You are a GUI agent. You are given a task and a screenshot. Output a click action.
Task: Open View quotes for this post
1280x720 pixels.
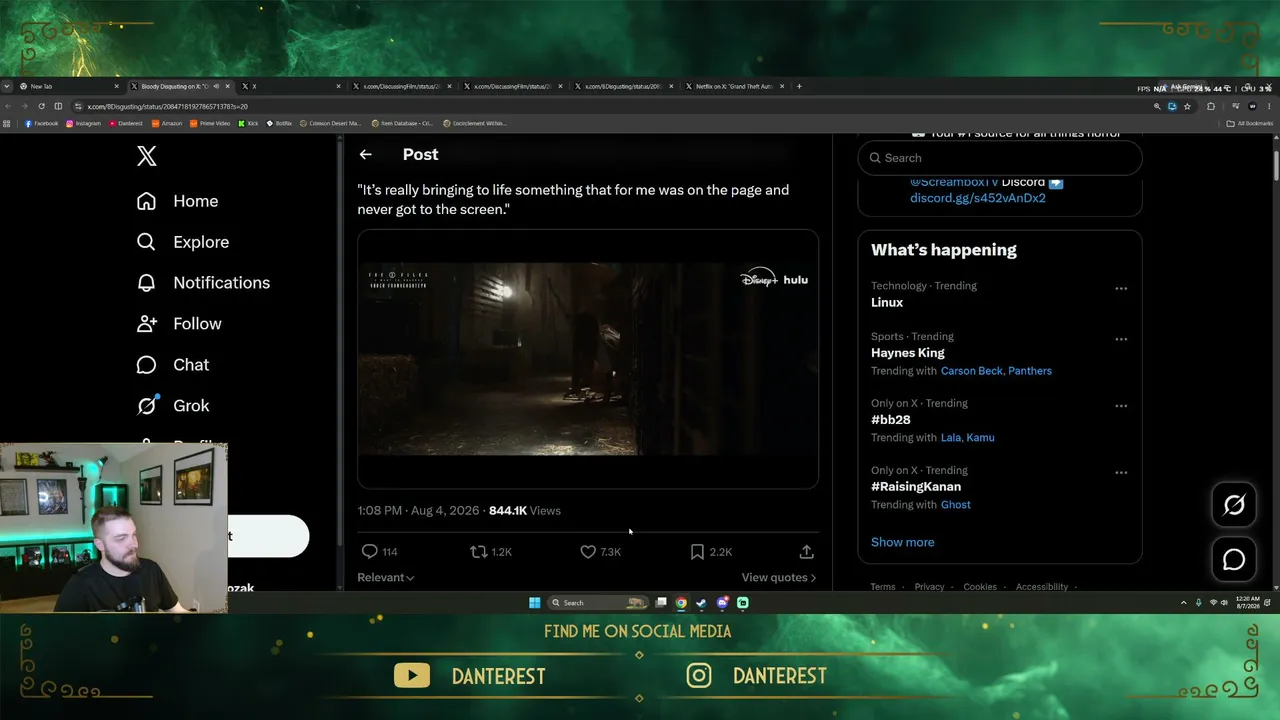(x=779, y=577)
